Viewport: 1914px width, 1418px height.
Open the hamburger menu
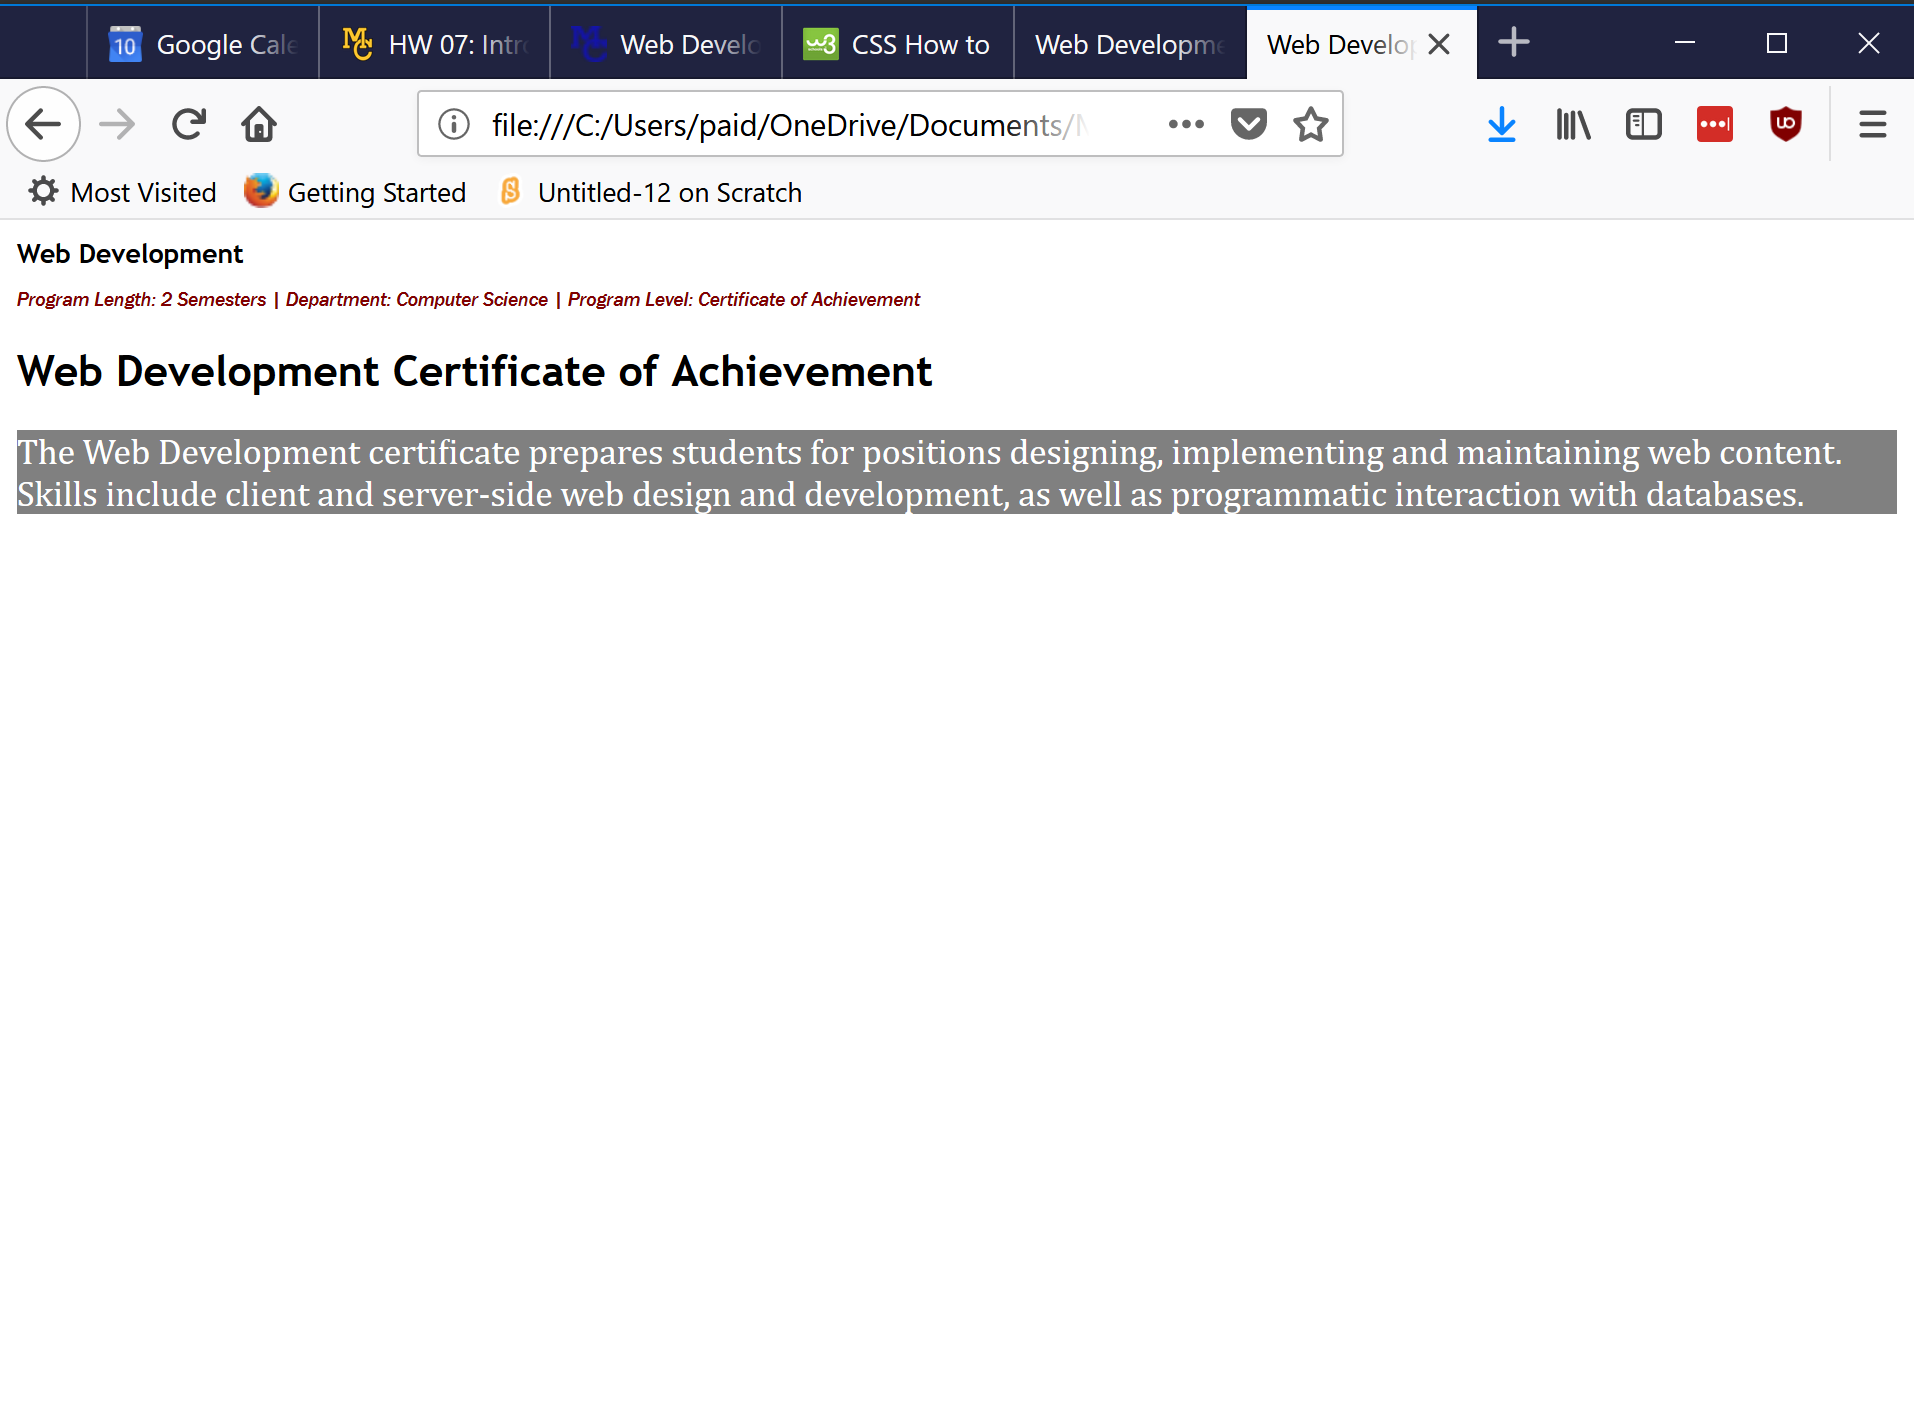pyautogui.click(x=1872, y=124)
